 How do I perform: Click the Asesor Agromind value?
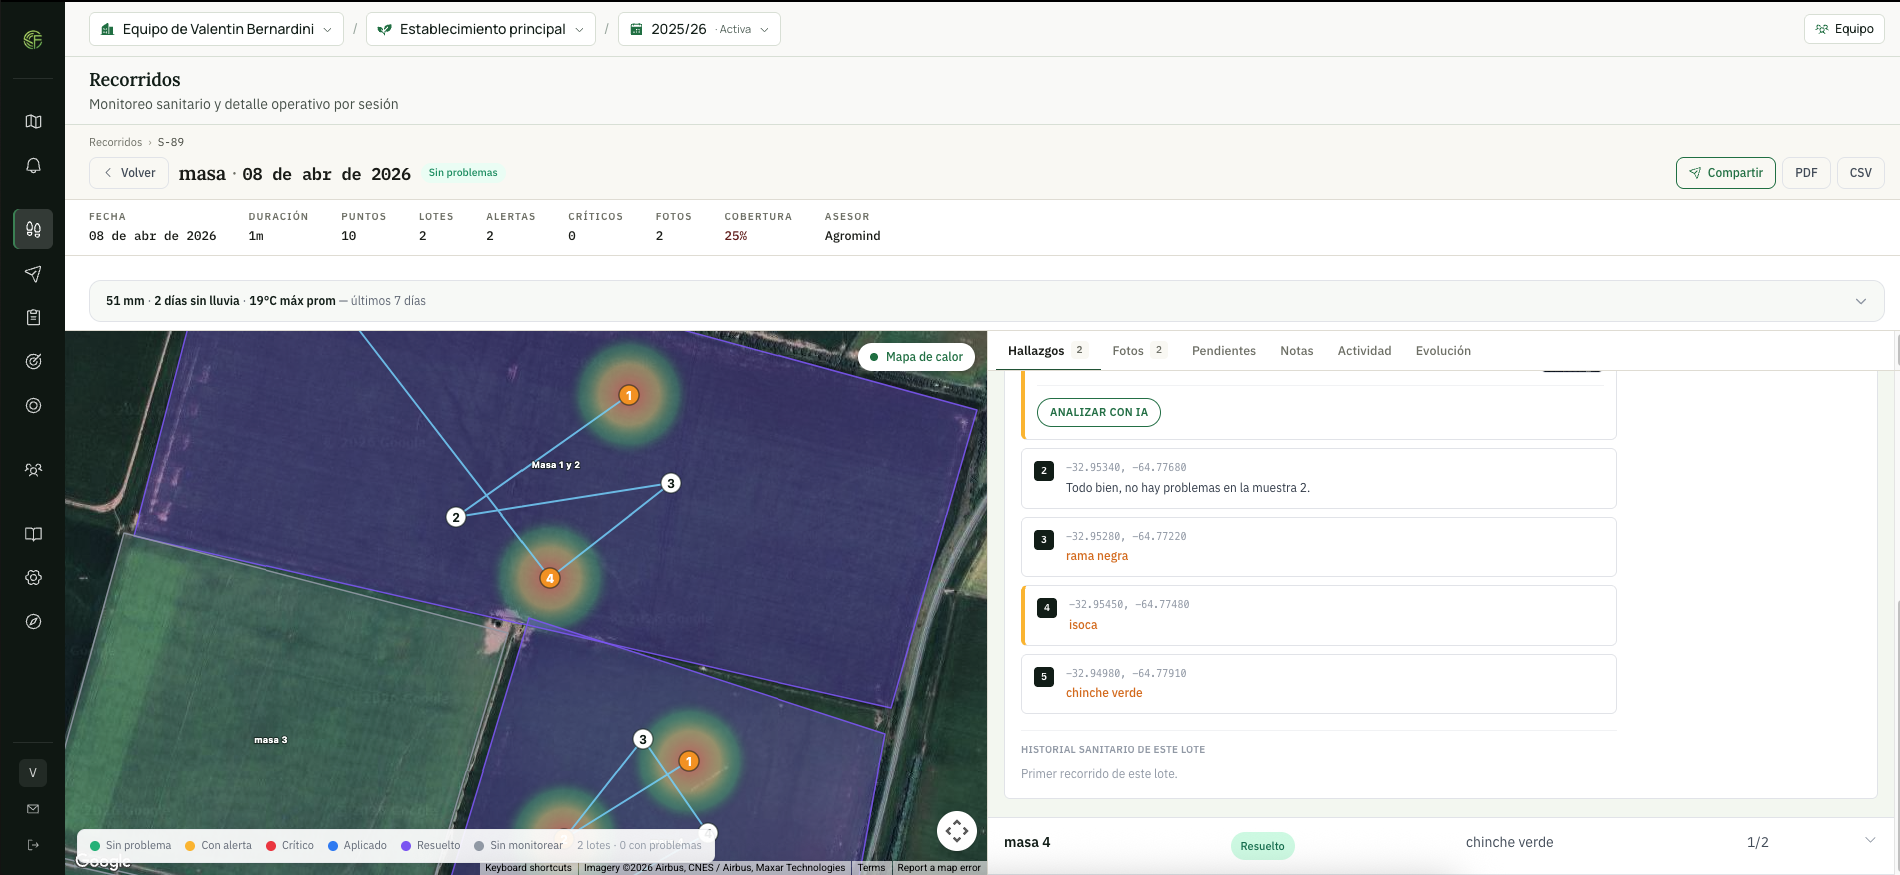pyautogui.click(x=852, y=236)
